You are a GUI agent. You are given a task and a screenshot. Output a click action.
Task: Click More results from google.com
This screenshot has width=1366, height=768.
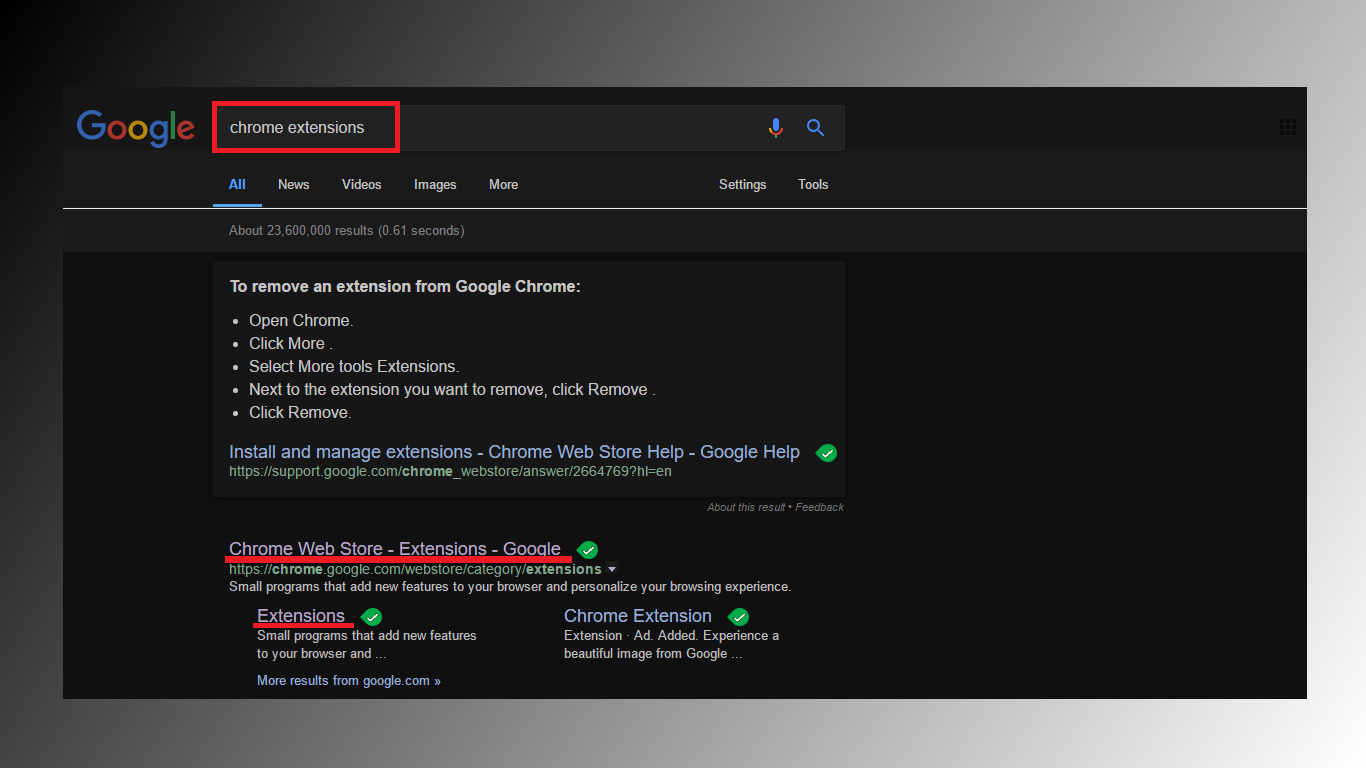pyautogui.click(x=349, y=681)
